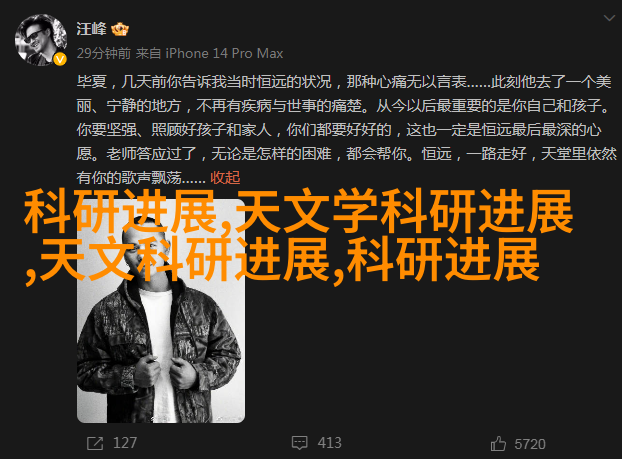Open 汪峰's round profile avatar
Screen dimensions: 622x459
click(x=40, y=40)
